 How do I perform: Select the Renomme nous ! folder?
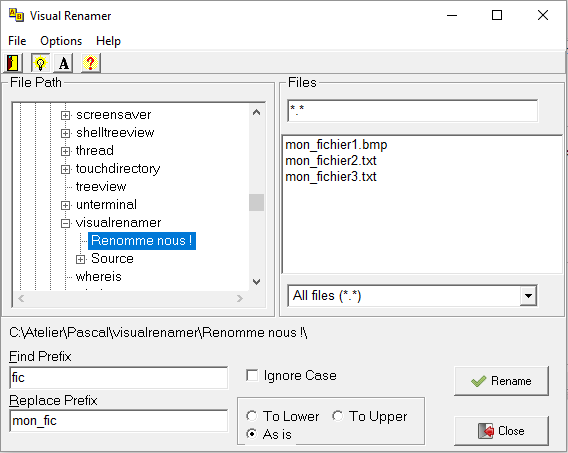point(142,241)
